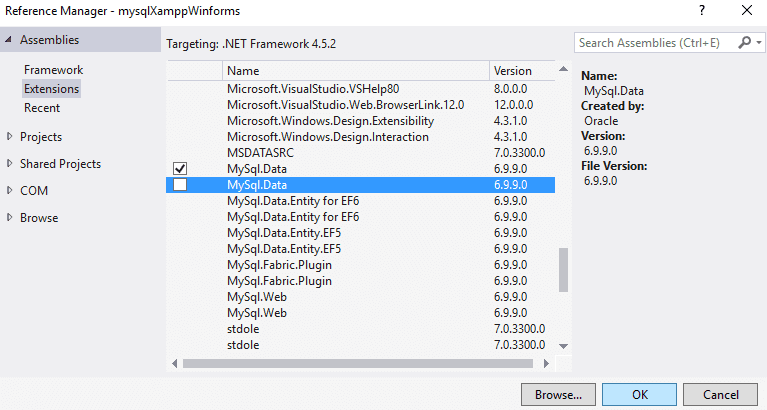Click MSDATASRC version 7.0.3300.0 cell
This screenshot has width=767, height=410.
(519, 153)
